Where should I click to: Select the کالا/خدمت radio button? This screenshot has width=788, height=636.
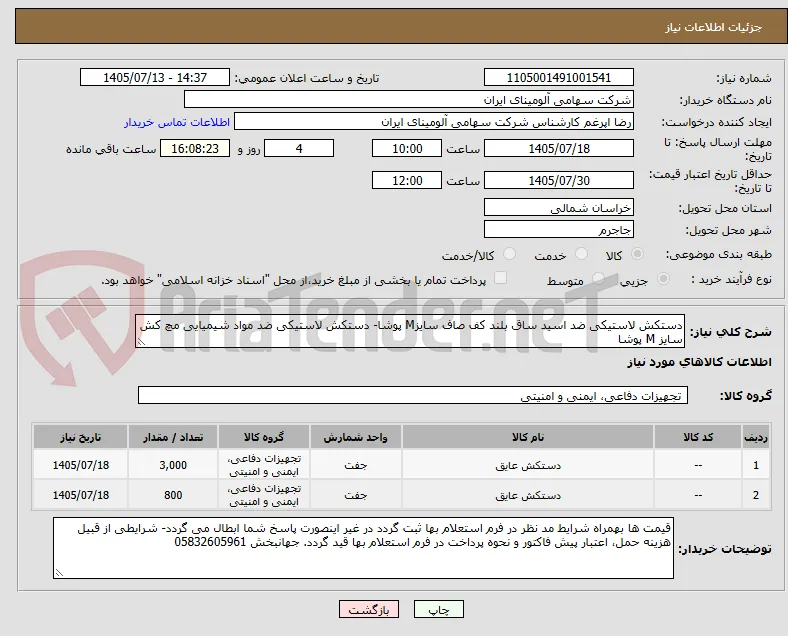pyautogui.click(x=510, y=254)
